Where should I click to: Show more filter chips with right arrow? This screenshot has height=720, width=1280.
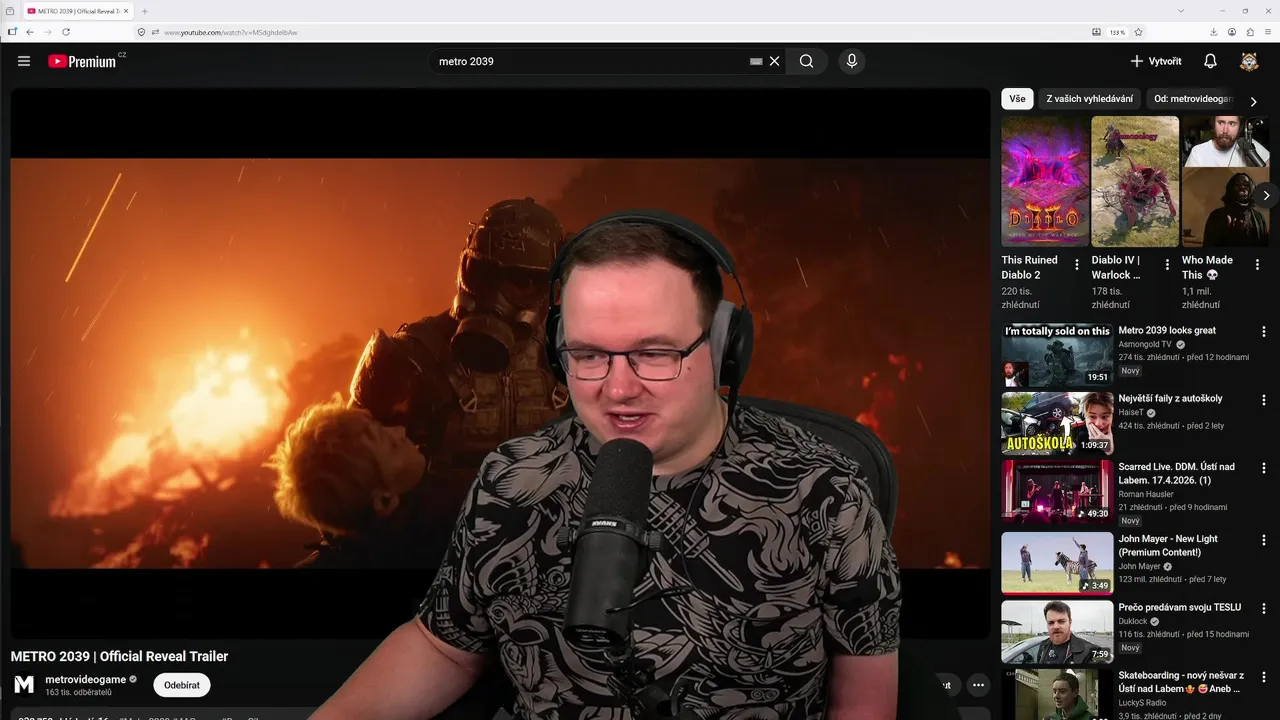pos(1253,101)
